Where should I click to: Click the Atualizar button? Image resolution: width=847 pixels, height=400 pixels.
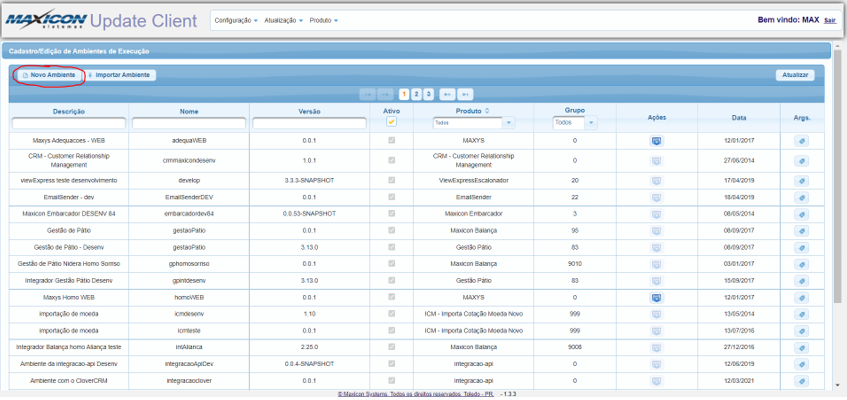tap(795, 75)
